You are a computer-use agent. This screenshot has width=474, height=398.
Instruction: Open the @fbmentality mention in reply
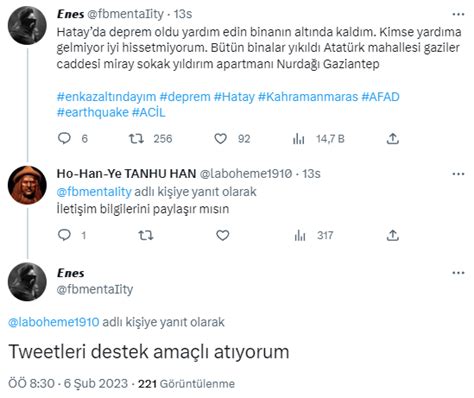click(94, 192)
